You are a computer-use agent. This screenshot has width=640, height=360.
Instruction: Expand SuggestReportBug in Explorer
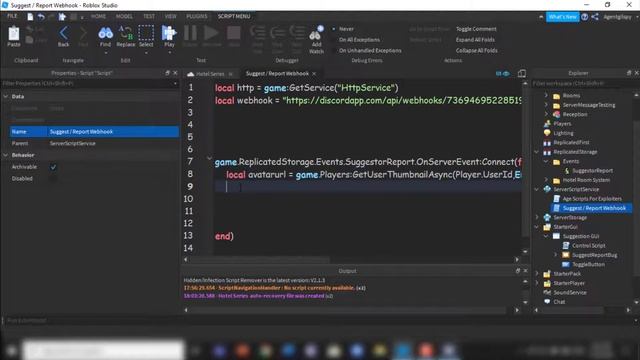click(x=556, y=255)
